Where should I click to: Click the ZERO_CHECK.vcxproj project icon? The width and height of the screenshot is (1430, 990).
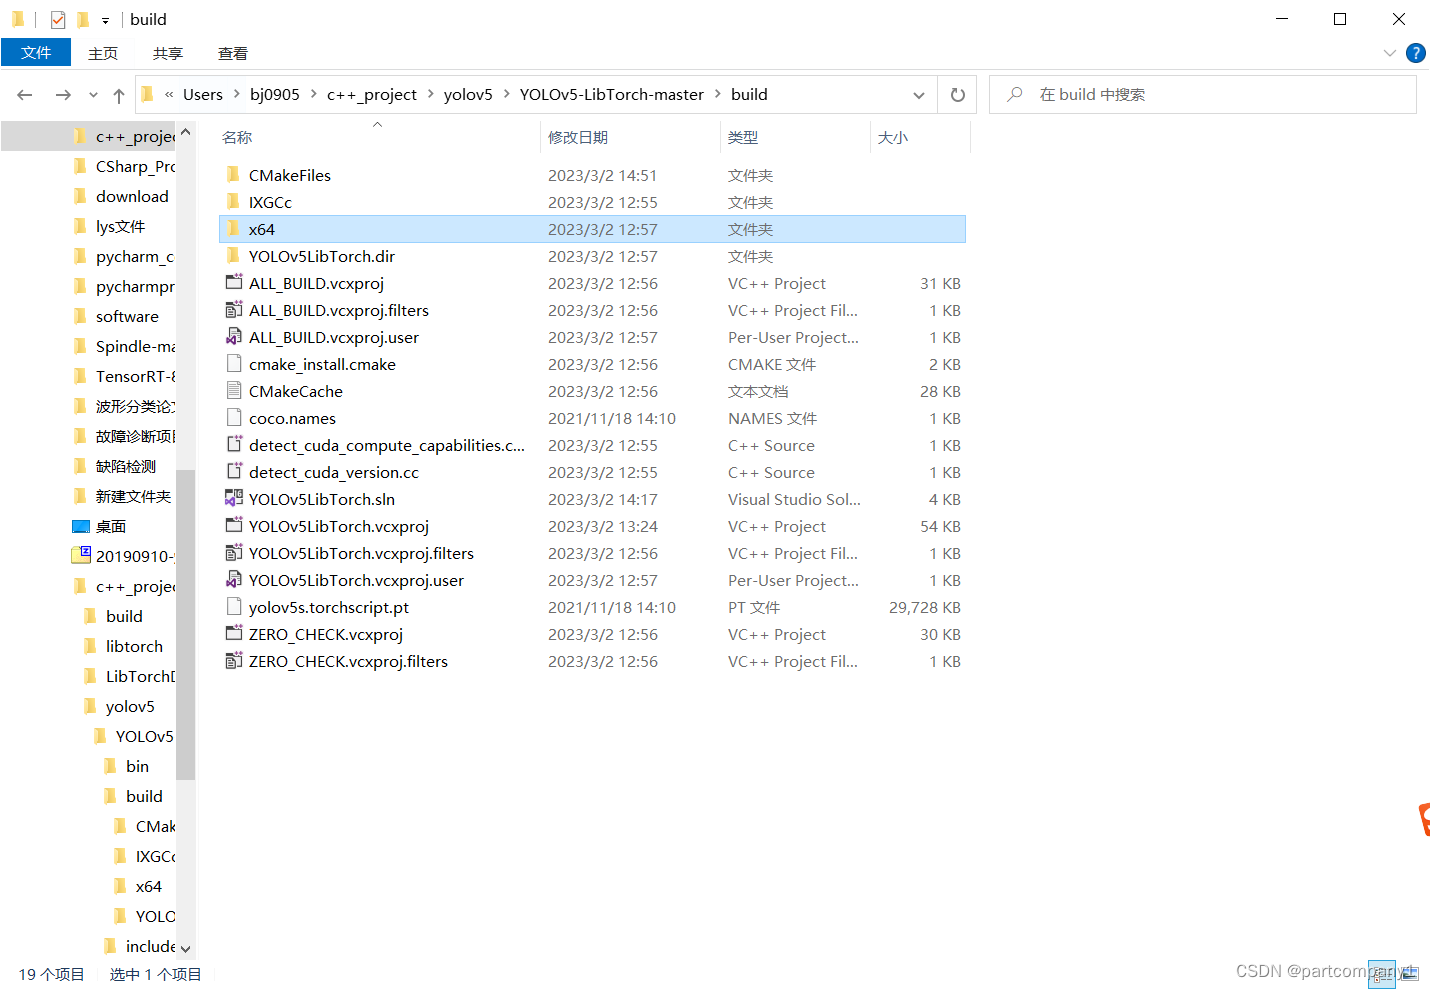234,634
